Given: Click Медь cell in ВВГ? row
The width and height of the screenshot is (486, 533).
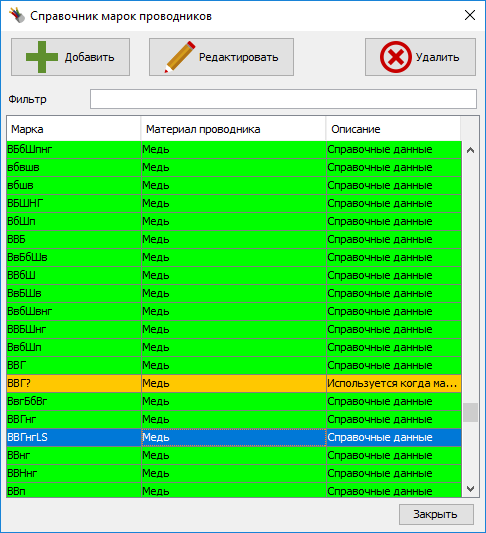Looking at the screenshot, I should point(233,383).
